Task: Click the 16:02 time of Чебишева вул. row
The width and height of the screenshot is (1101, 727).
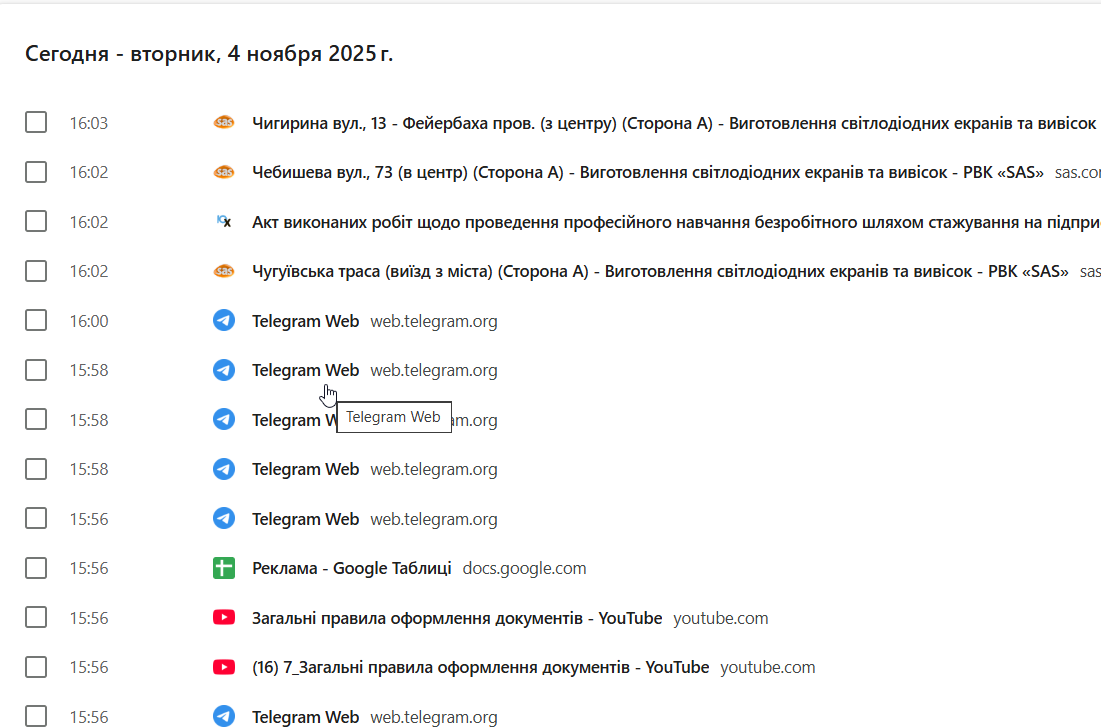Action: coord(88,172)
